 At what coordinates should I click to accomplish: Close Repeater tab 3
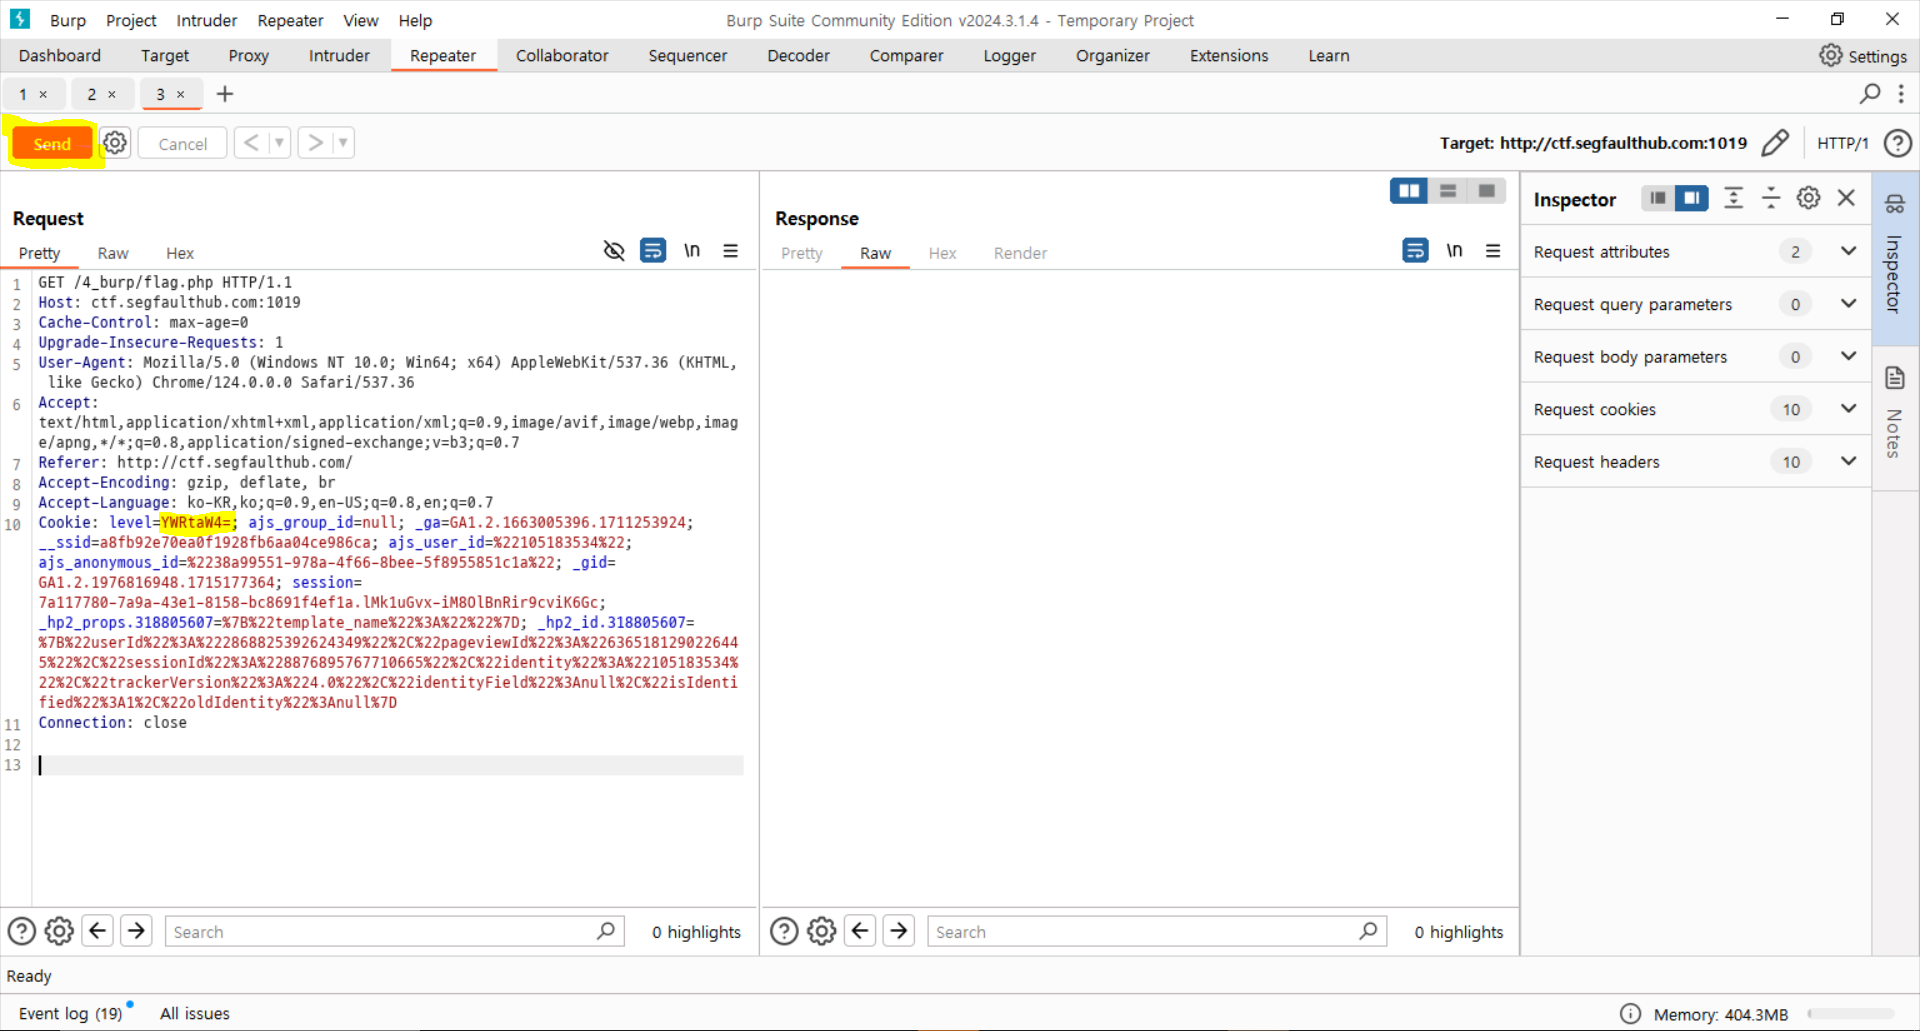[x=181, y=95]
